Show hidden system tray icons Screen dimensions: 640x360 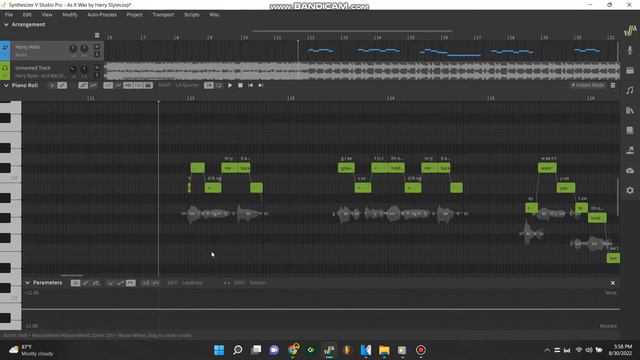pos(547,350)
